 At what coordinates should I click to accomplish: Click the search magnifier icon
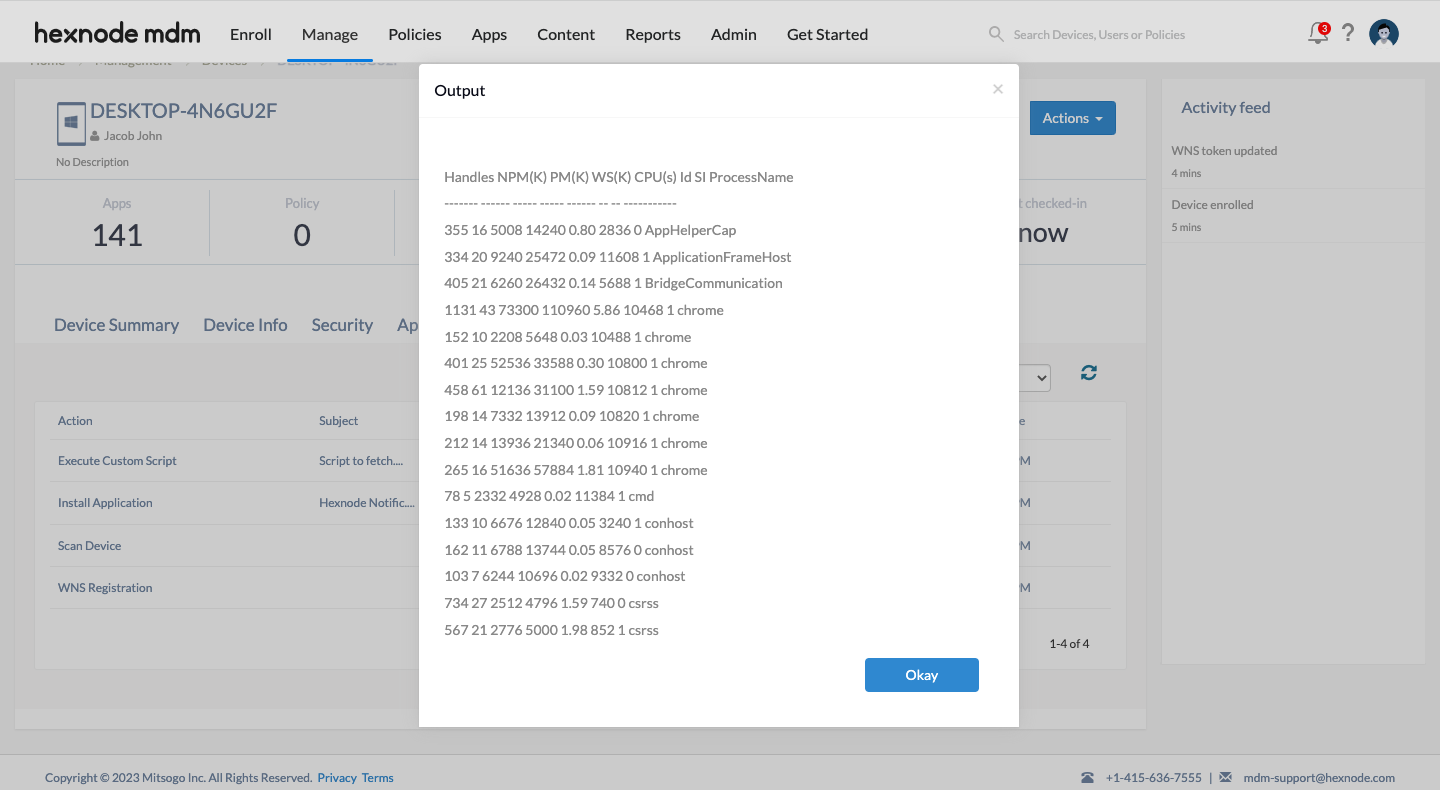click(x=996, y=34)
